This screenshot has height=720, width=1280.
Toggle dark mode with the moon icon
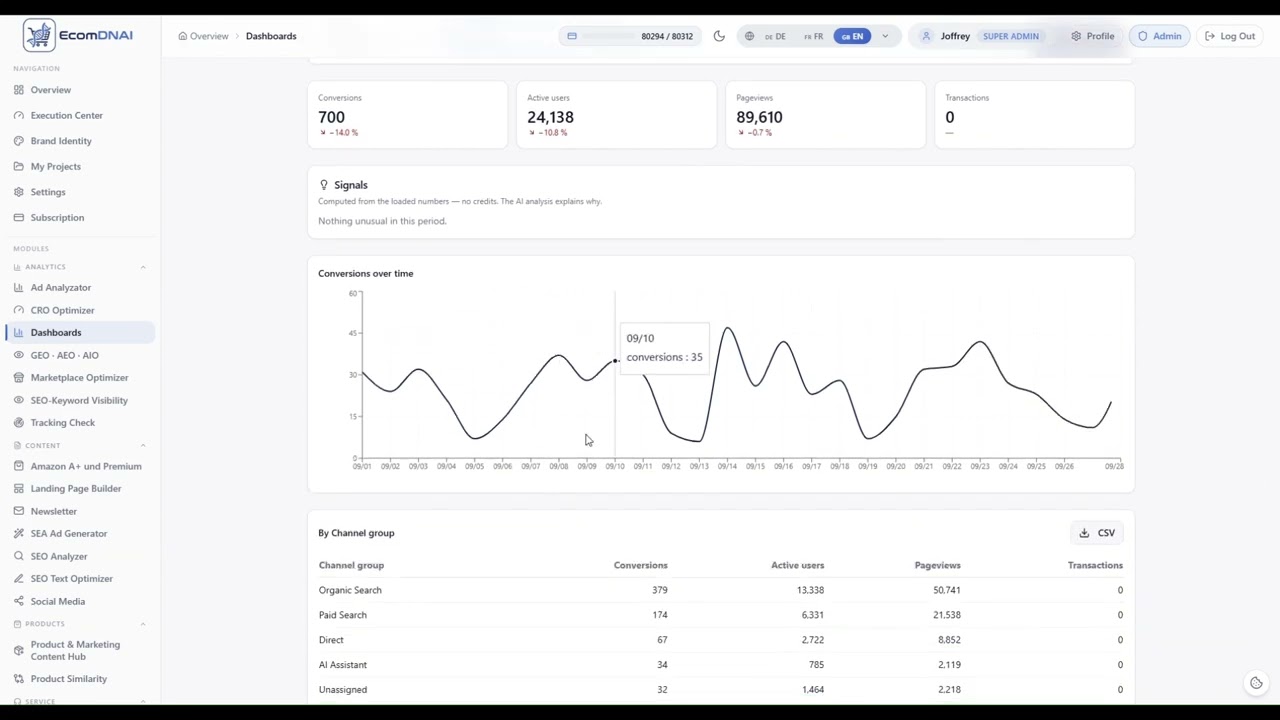[x=719, y=36]
